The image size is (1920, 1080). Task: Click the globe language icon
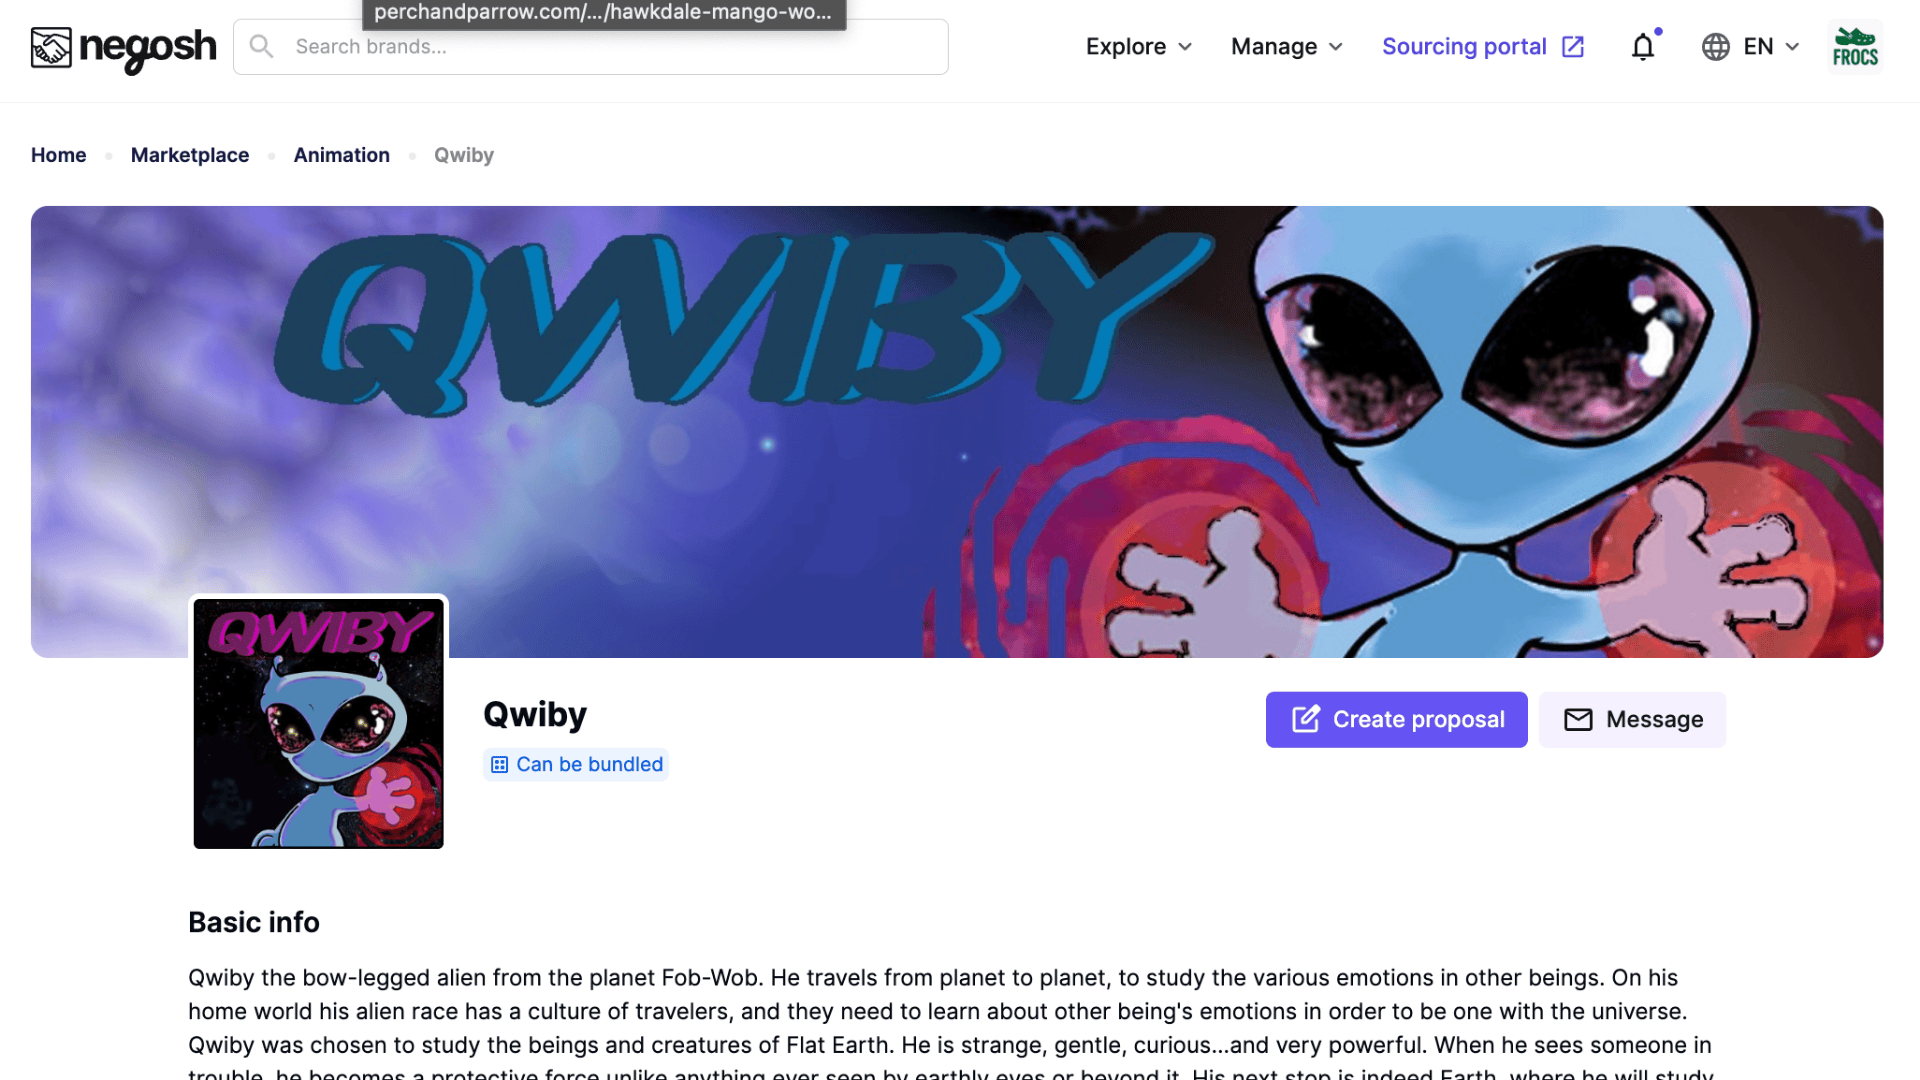(1715, 47)
